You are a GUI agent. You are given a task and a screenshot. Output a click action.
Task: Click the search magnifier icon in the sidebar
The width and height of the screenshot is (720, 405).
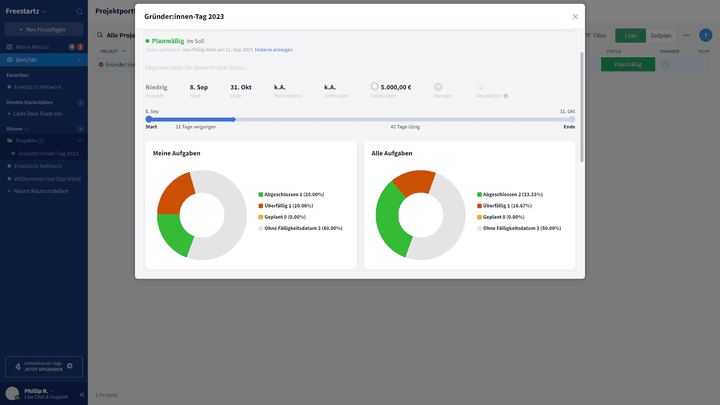point(80,11)
